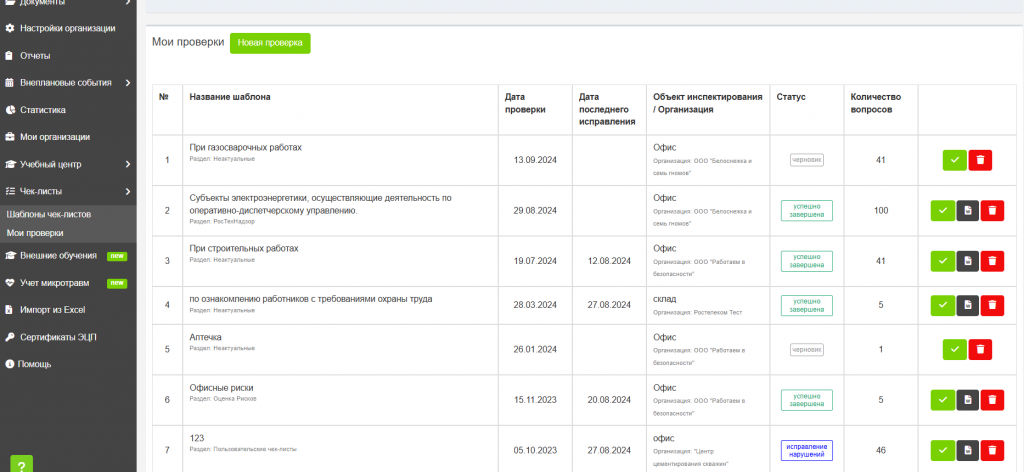Click trash icon for При строительных работах
The image size is (1024, 472).
(992, 261)
